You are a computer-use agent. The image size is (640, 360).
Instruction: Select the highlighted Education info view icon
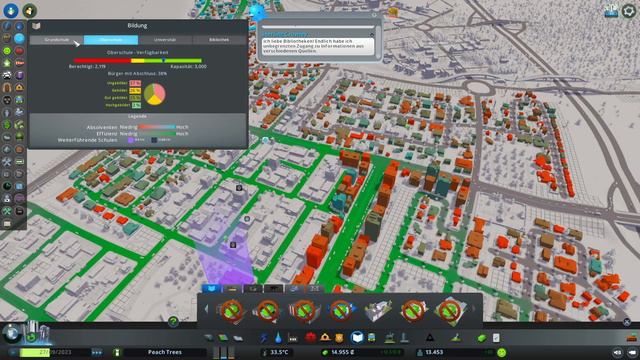point(19,38)
